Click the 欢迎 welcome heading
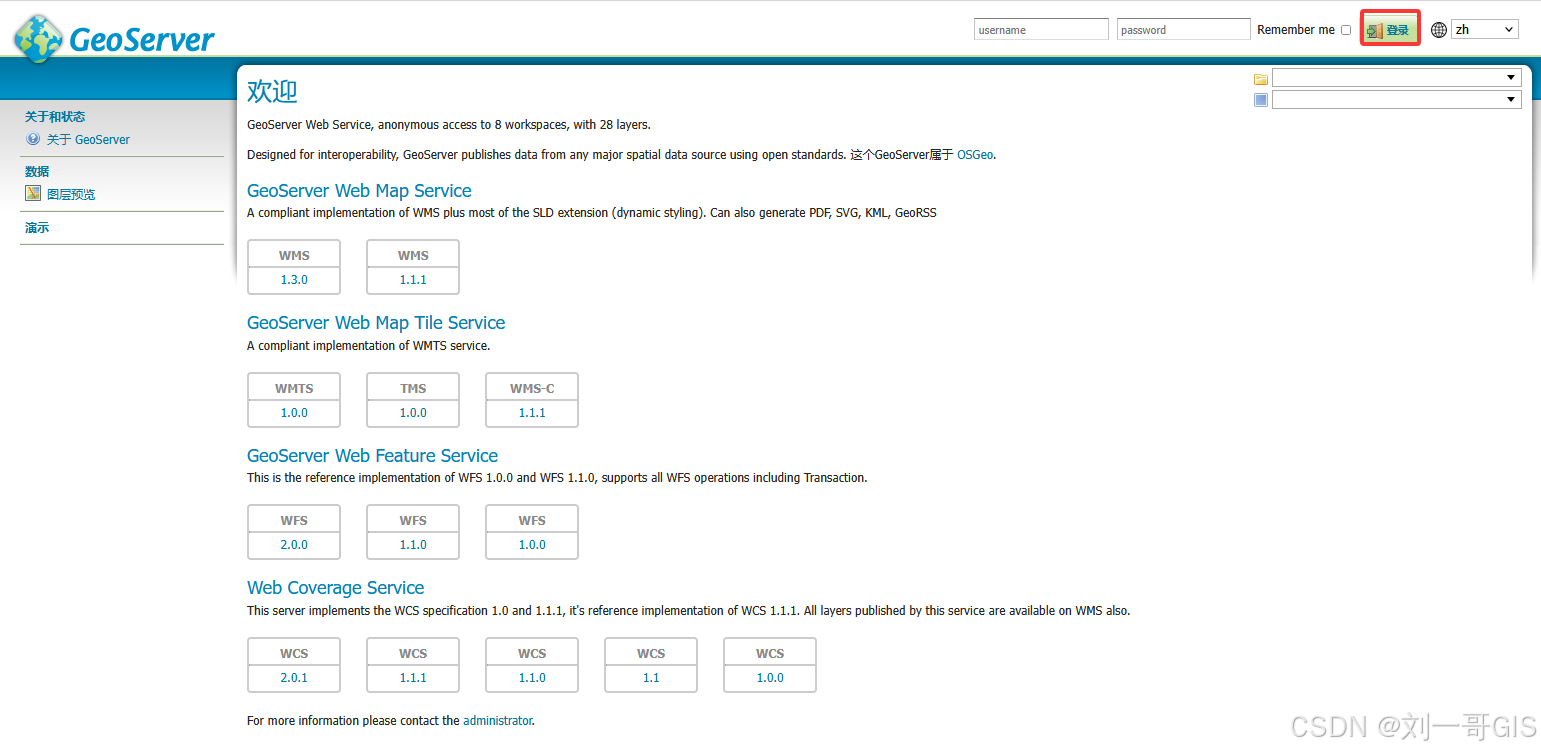1541x753 pixels. click(272, 91)
